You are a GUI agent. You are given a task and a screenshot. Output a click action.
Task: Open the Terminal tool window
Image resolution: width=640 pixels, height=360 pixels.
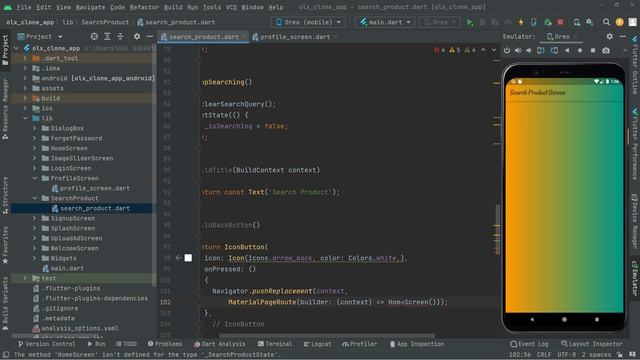coord(275,344)
